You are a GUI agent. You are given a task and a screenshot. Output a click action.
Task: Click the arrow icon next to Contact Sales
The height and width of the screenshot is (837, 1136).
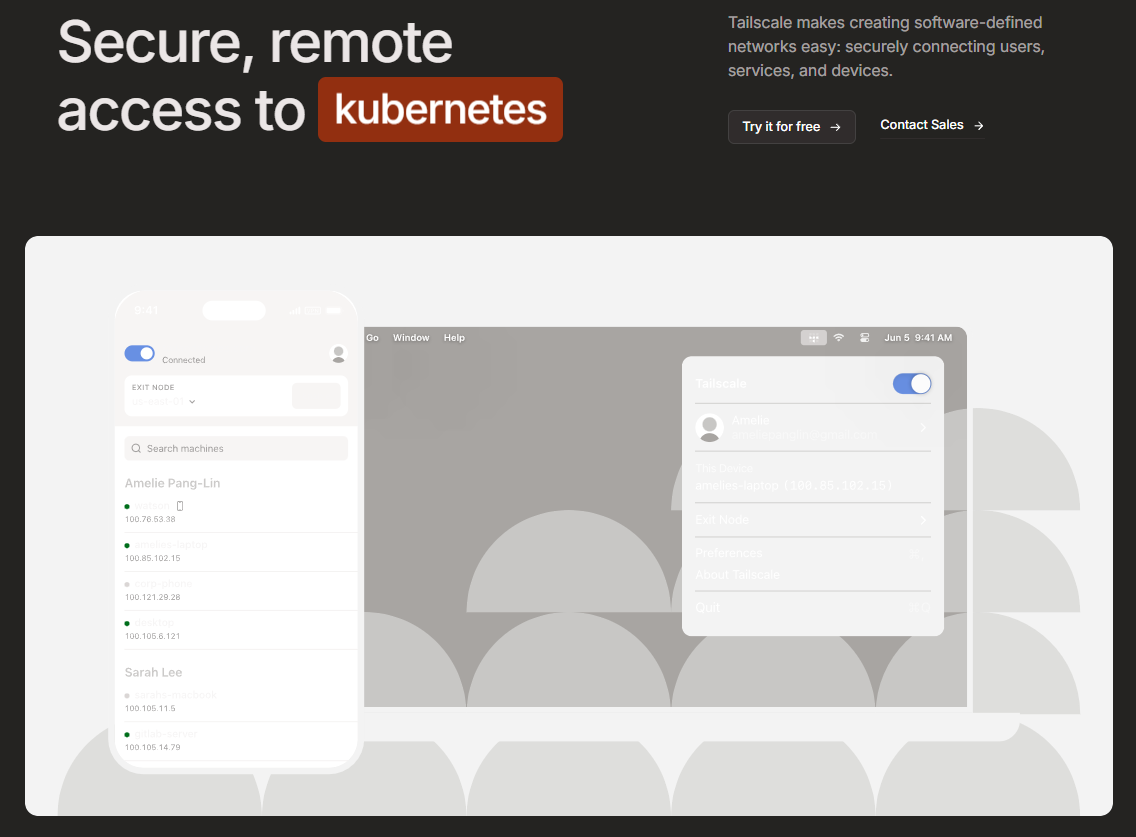pos(979,126)
